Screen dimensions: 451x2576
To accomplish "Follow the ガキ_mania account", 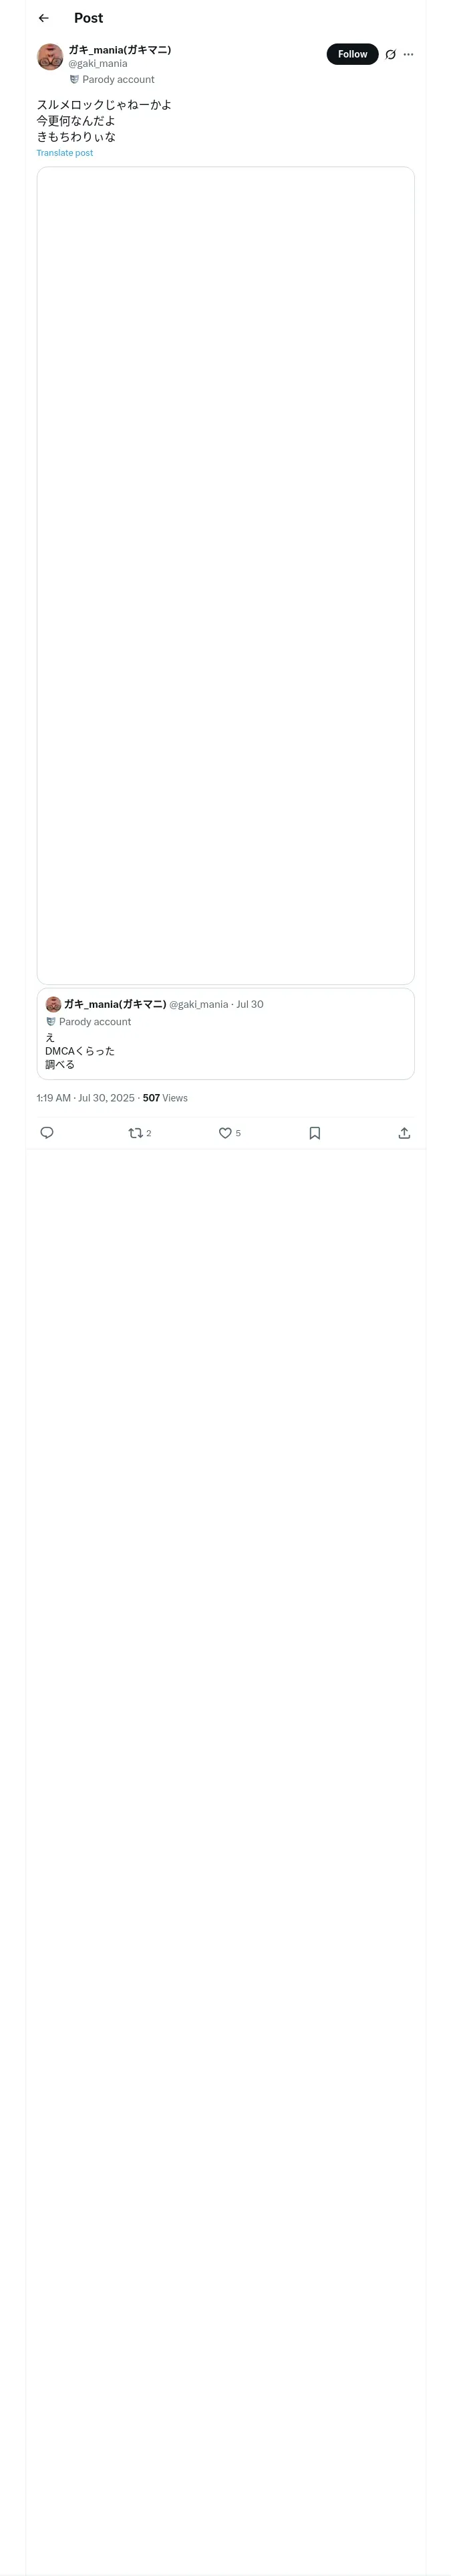I will click(352, 54).
